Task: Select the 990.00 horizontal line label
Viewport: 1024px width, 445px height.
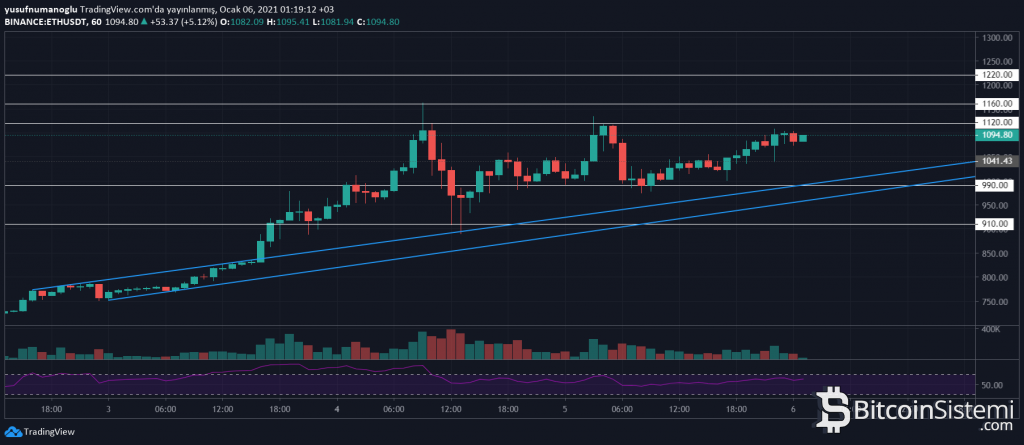Action: coord(996,185)
